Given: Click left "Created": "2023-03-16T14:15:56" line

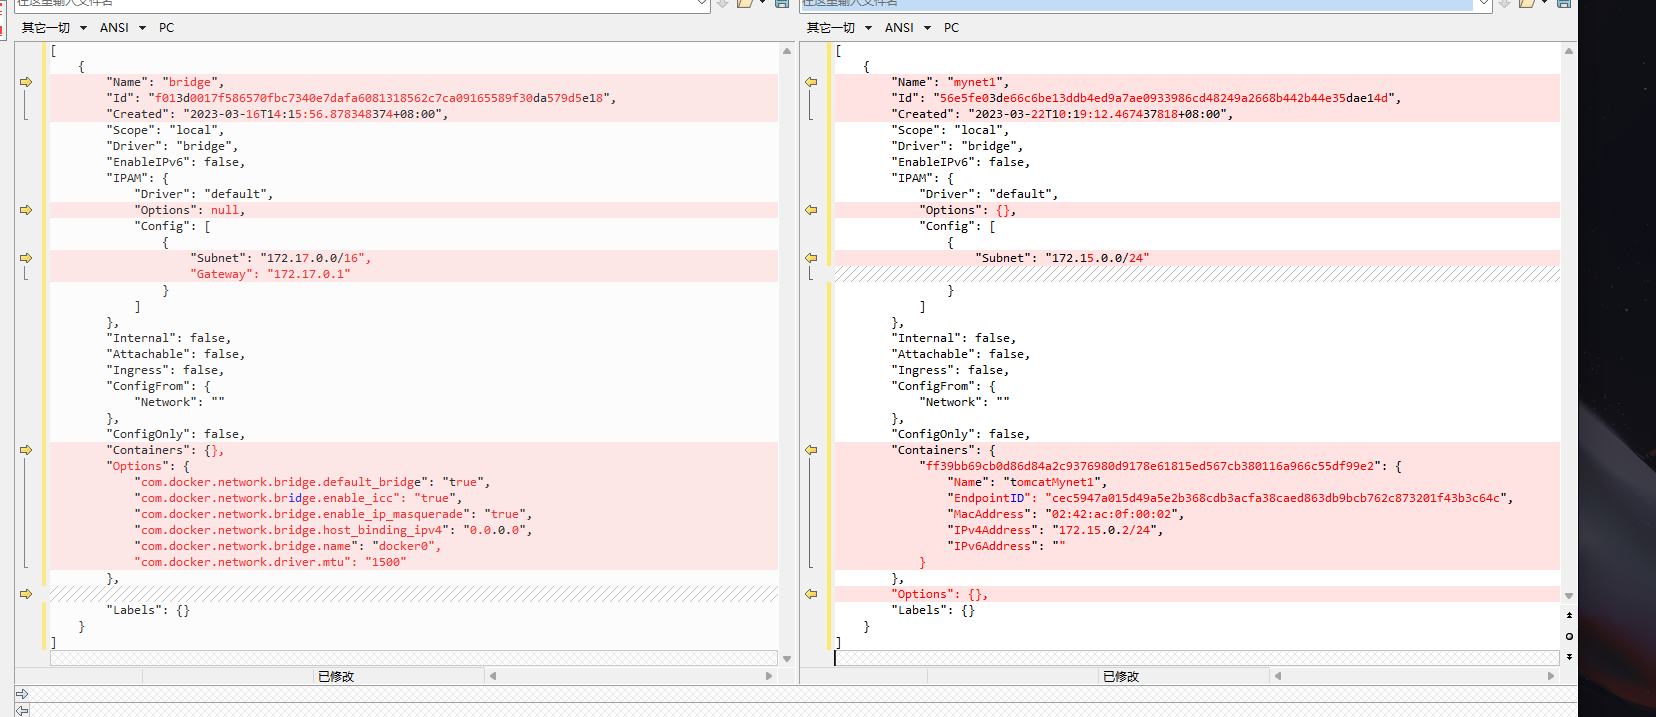Looking at the screenshot, I should pyautogui.click(x=277, y=114).
